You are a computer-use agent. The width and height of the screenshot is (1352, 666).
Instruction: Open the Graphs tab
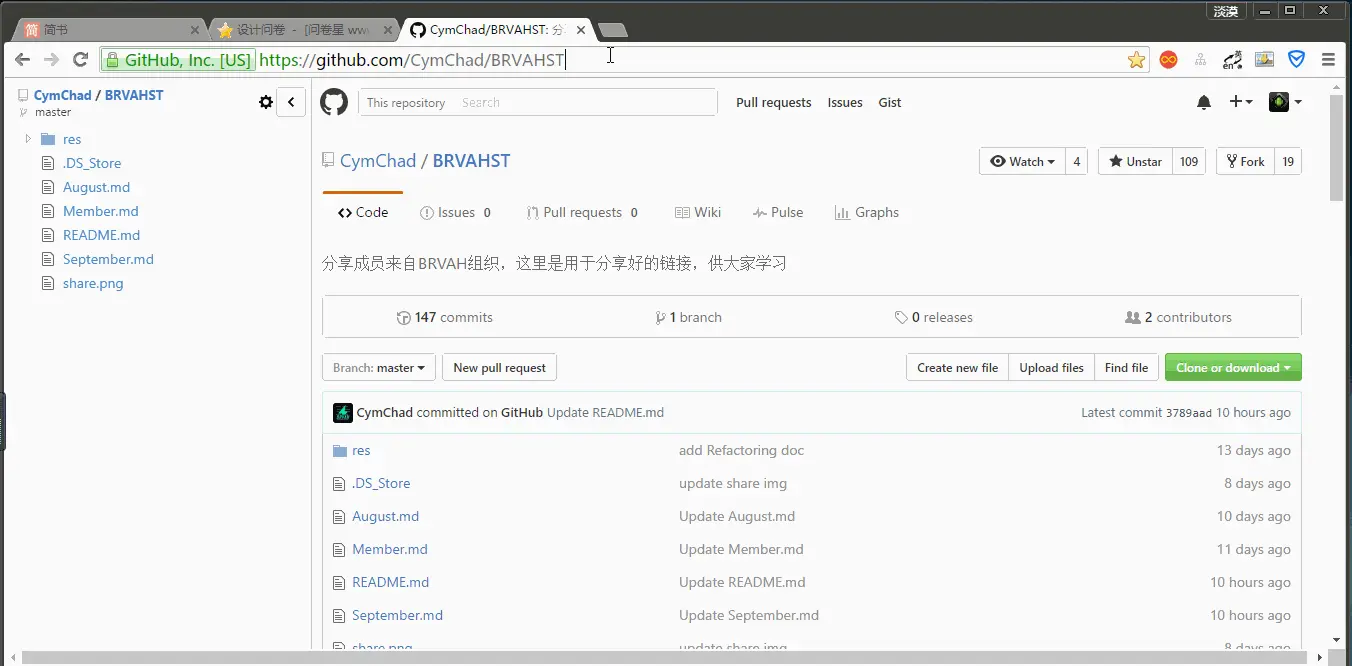pos(867,212)
